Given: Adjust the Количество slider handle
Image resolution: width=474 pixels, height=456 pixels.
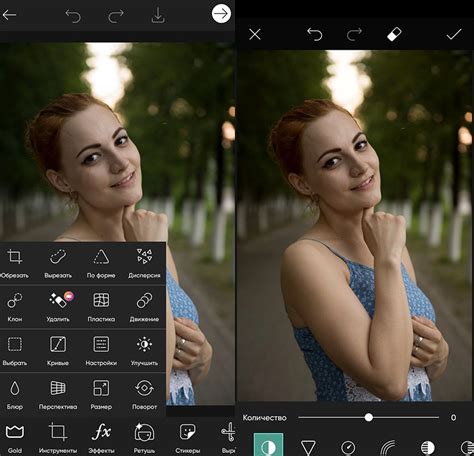Looking at the screenshot, I should (x=369, y=417).
